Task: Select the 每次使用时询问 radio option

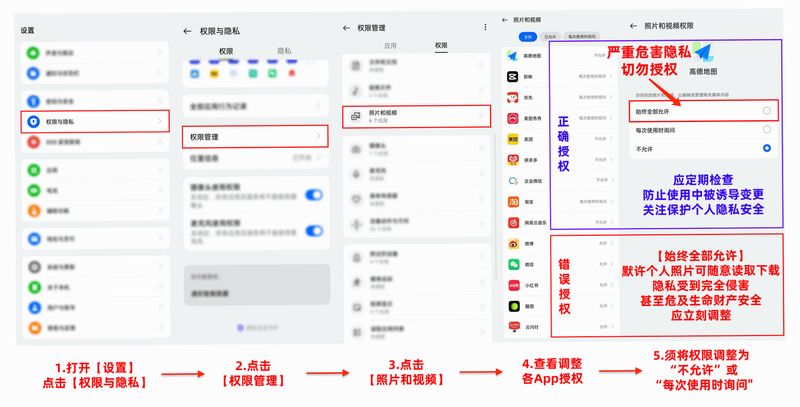Action: click(x=766, y=130)
